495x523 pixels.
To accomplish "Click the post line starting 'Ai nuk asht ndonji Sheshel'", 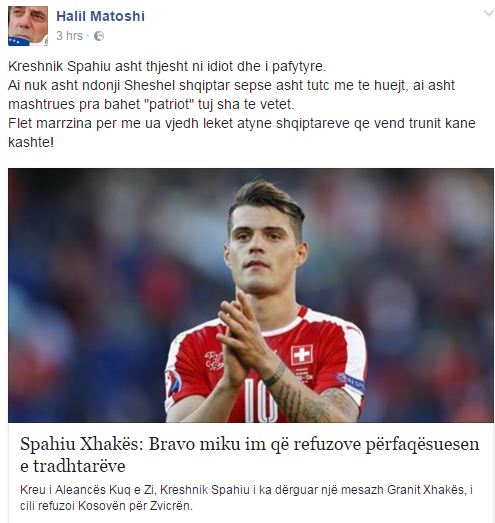I will point(231,85).
